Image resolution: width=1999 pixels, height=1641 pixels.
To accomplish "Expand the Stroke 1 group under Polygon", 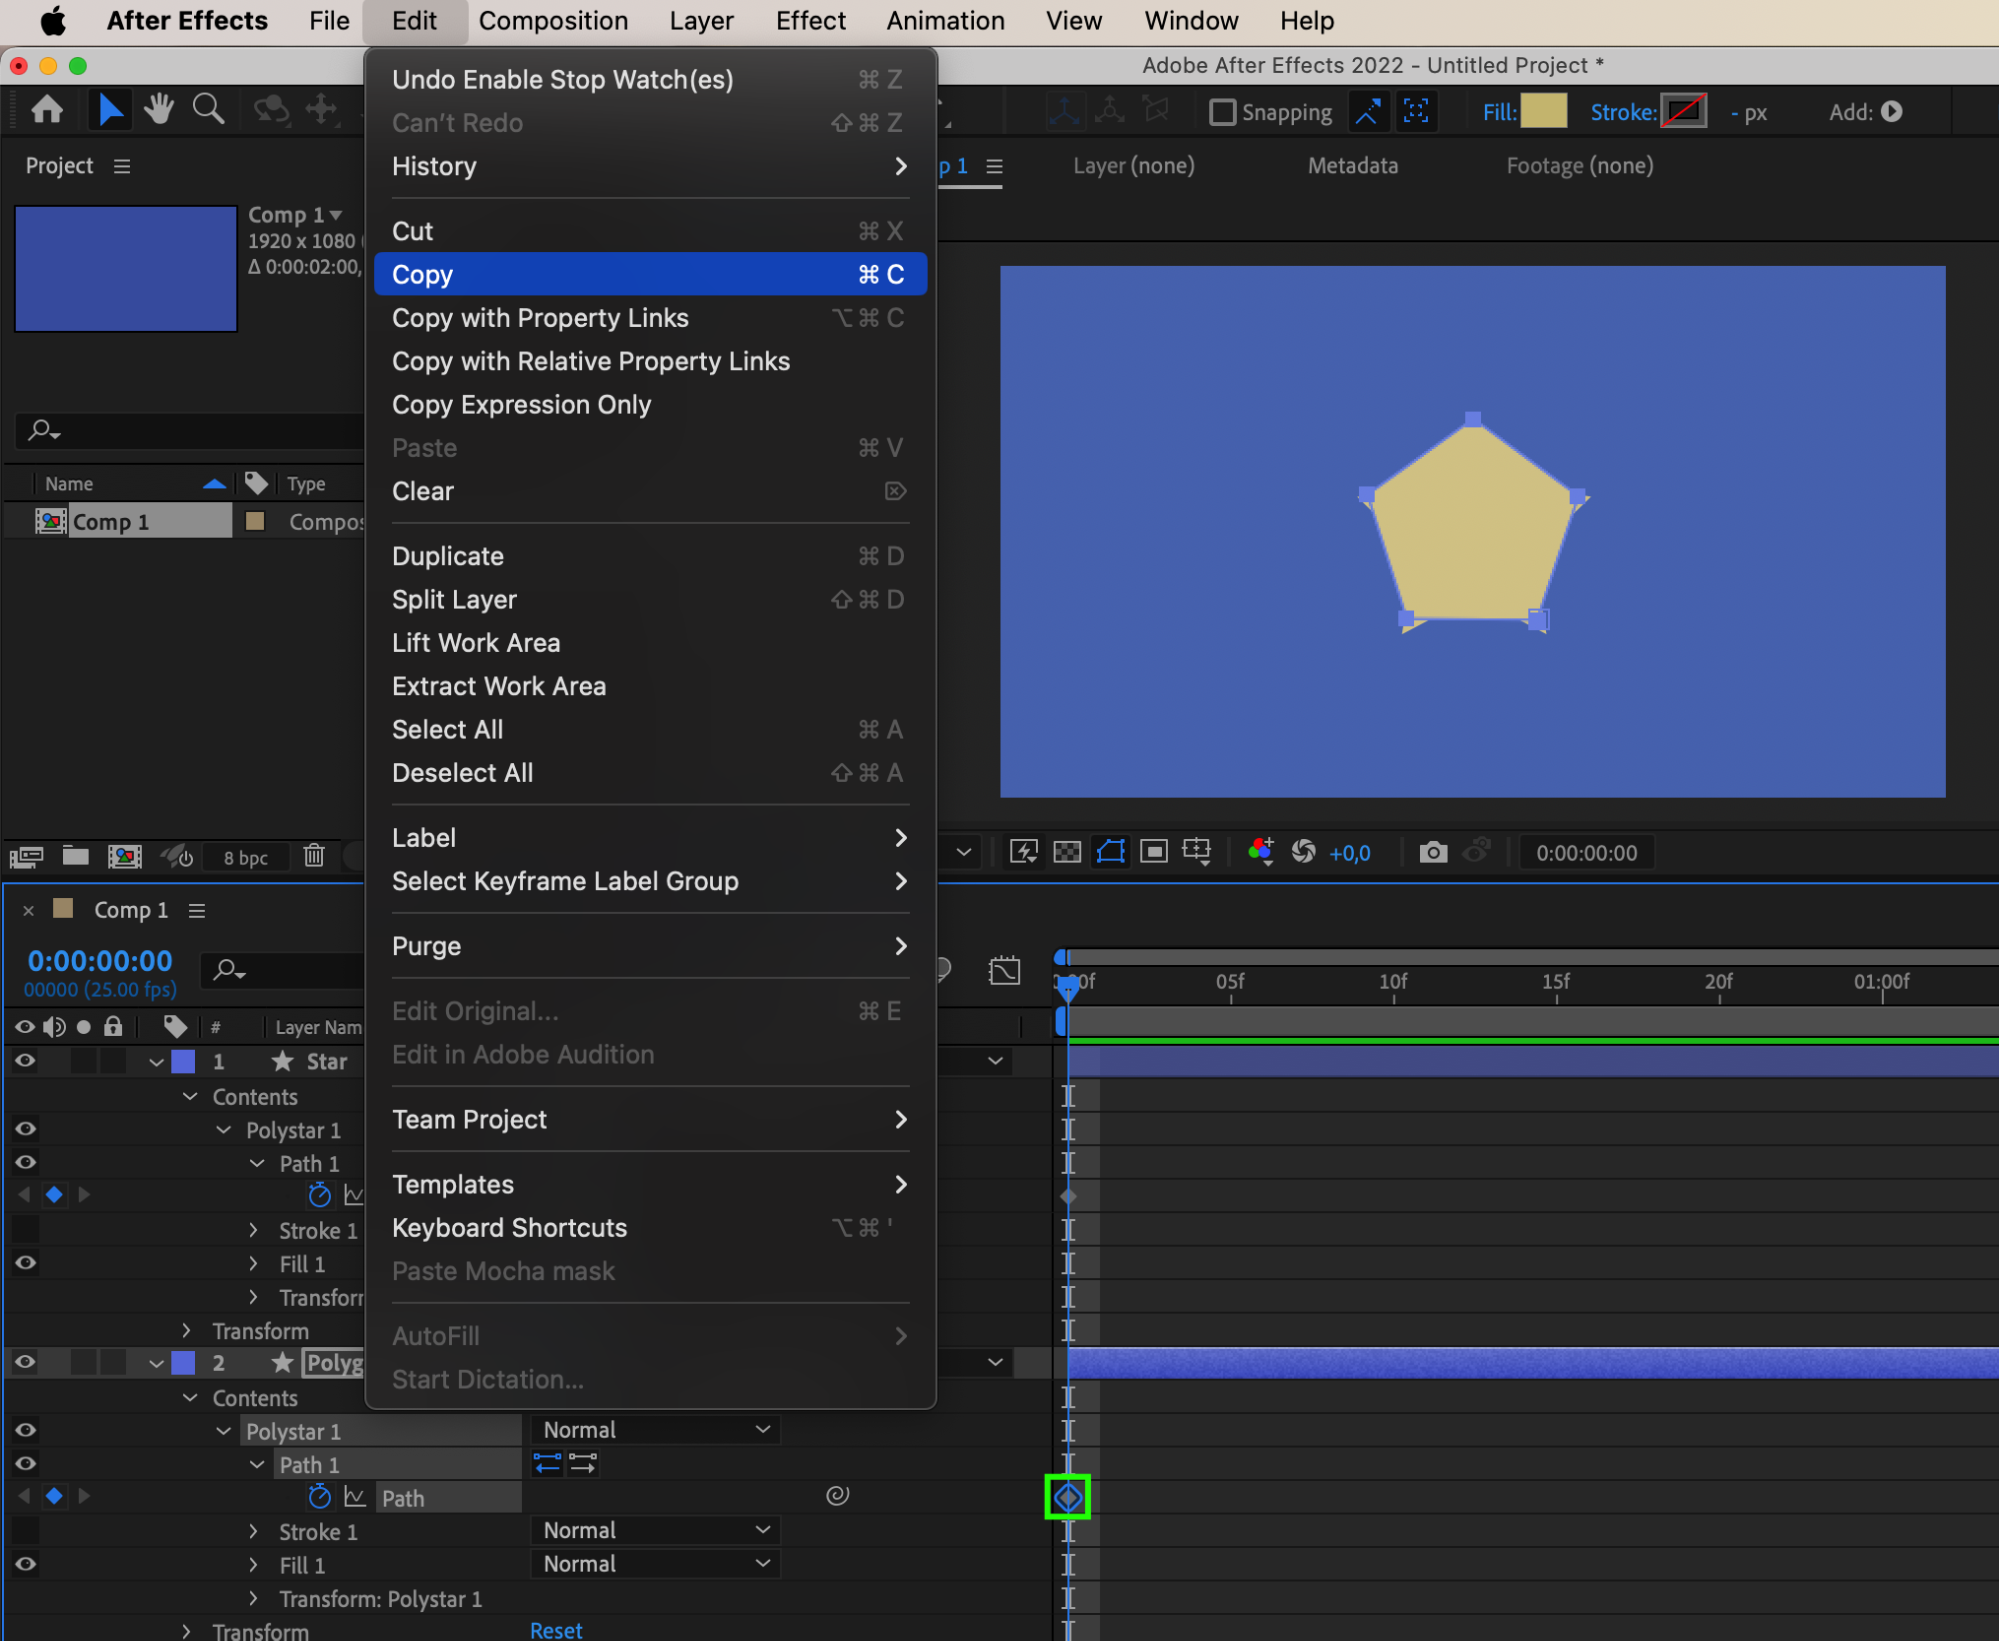I will (x=253, y=1532).
